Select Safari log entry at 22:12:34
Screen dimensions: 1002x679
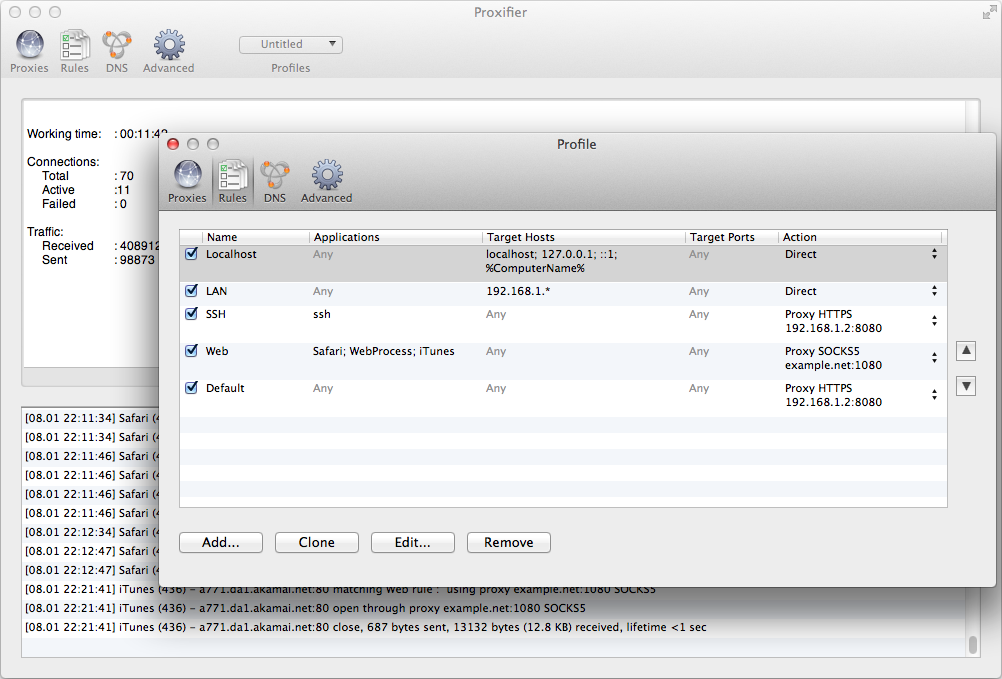[x=93, y=532]
